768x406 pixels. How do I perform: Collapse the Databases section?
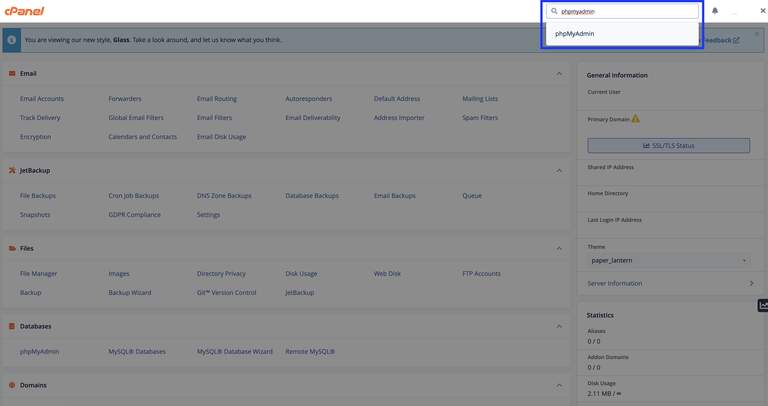coord(559,326)
